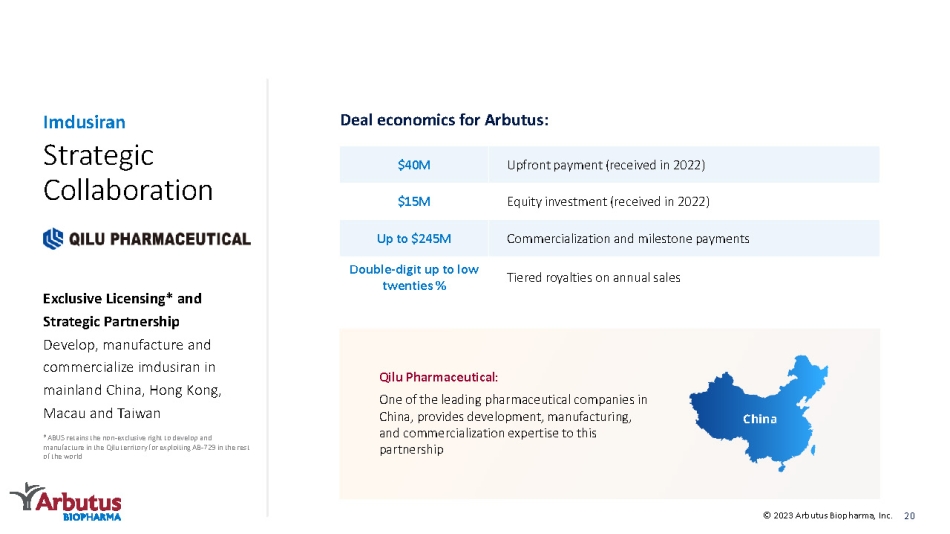Click the Arbutus Biopharma tree logo
Viewport: 950px width, 534px height.
point(65,502)
